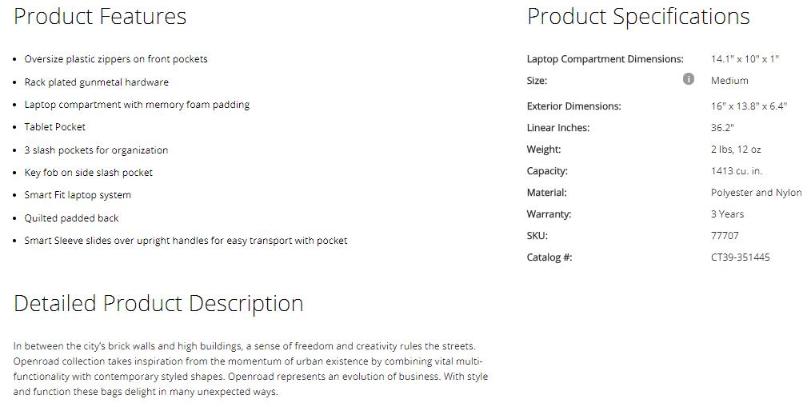Click the 'Smart Fit laptop system' feature
This screenshot has width=811, height=407.
click(78, 195)
